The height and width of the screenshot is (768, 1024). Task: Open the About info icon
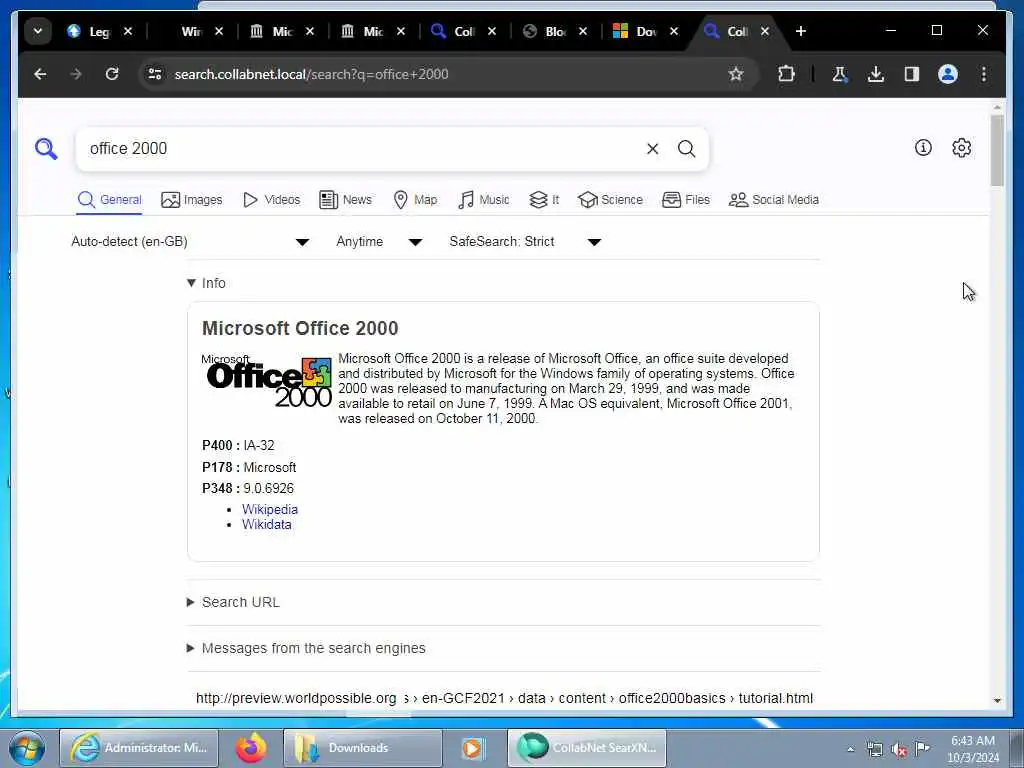pyautogui.click(x=923, y=148)
